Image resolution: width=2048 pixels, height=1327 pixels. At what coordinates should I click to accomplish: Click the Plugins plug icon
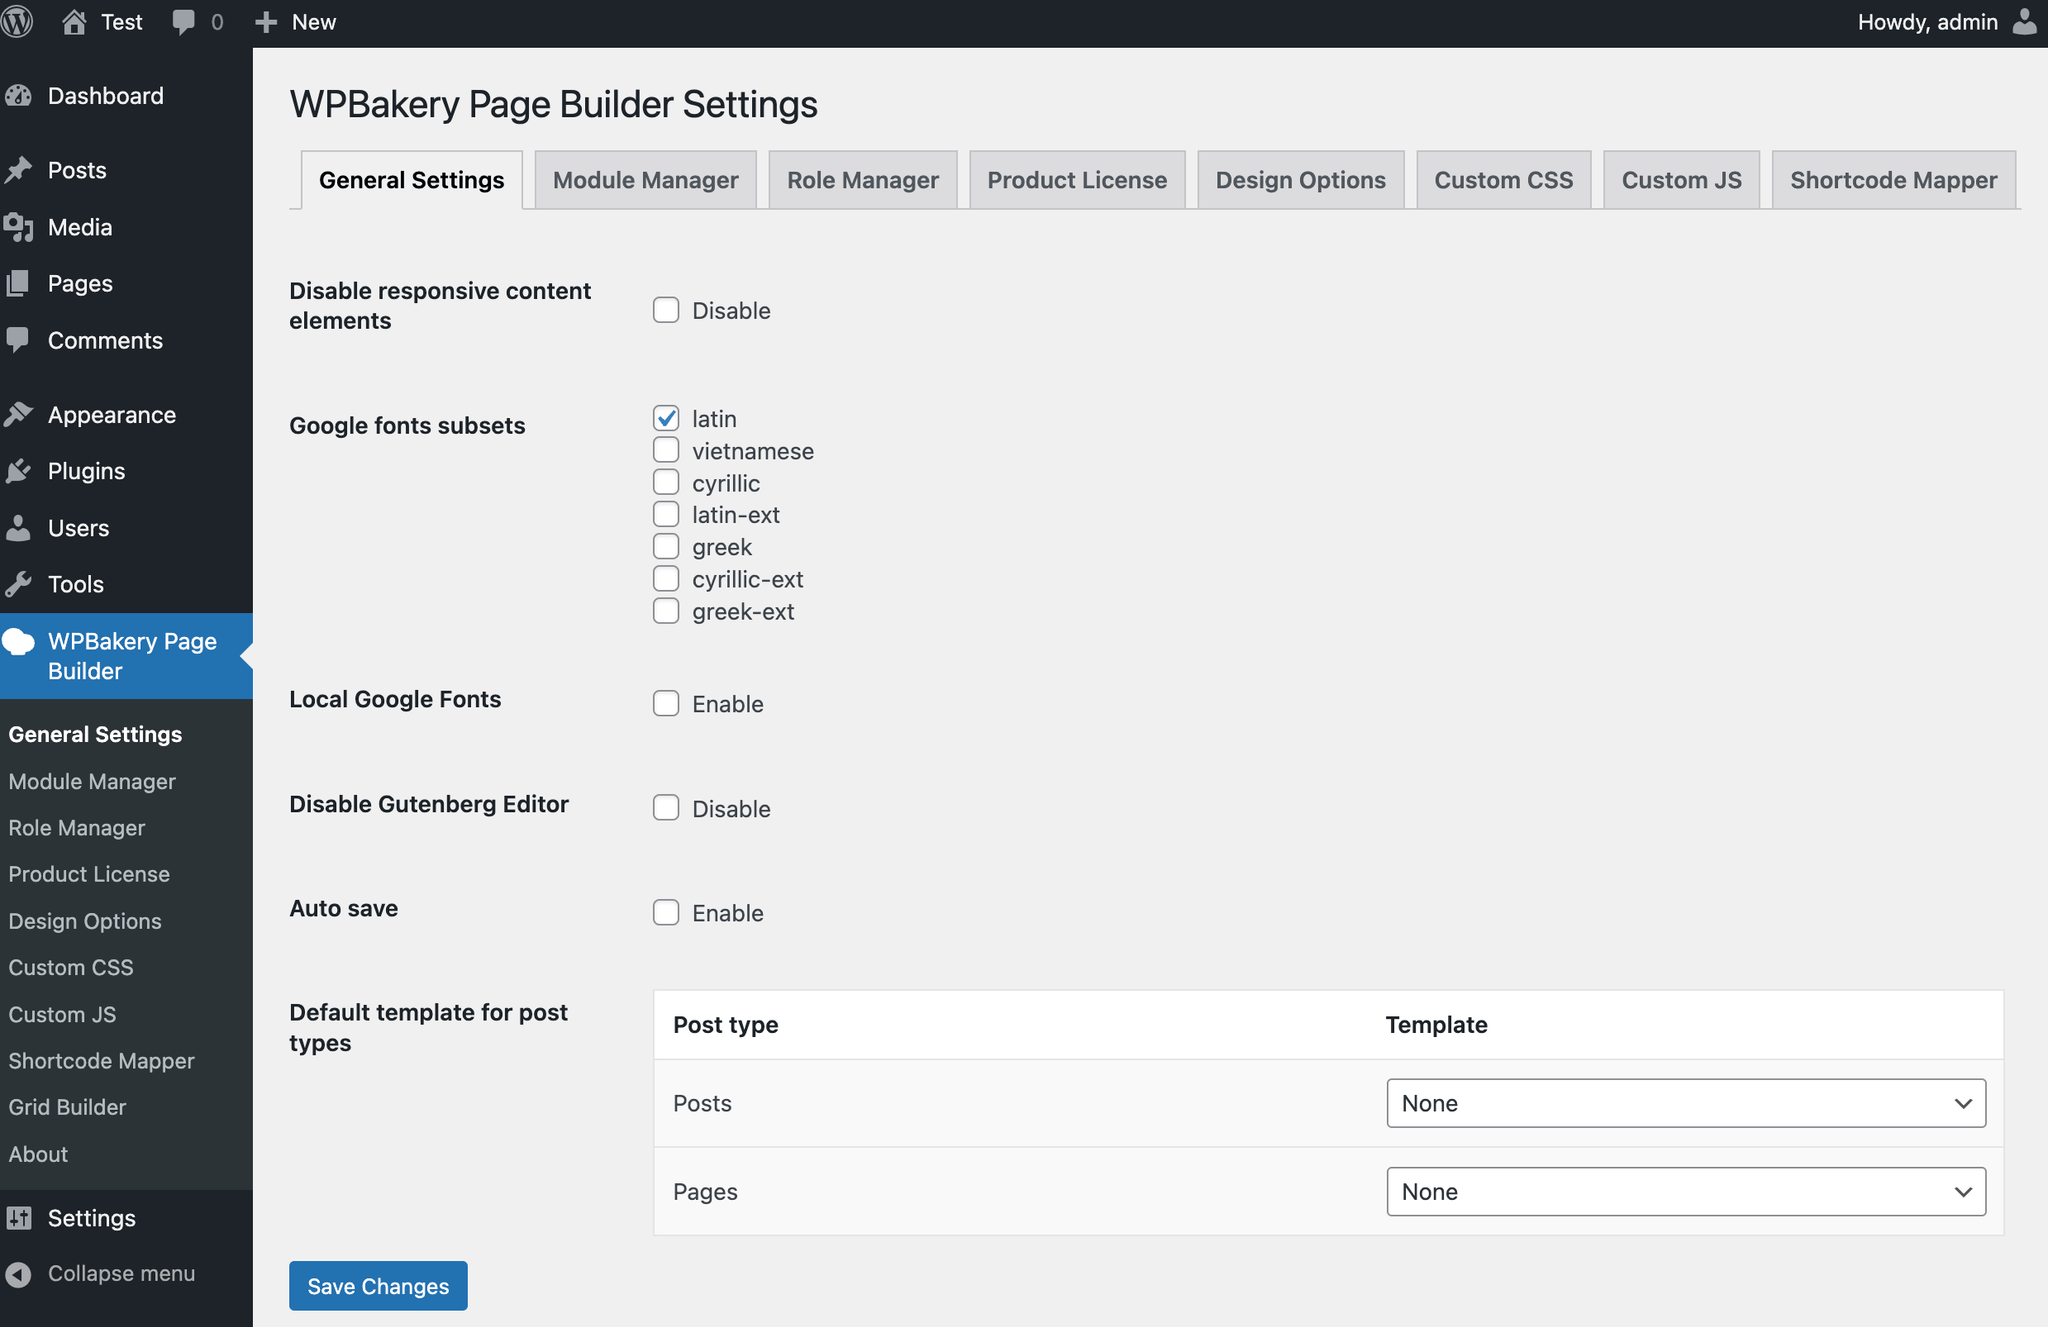click(x=19, y=471)
